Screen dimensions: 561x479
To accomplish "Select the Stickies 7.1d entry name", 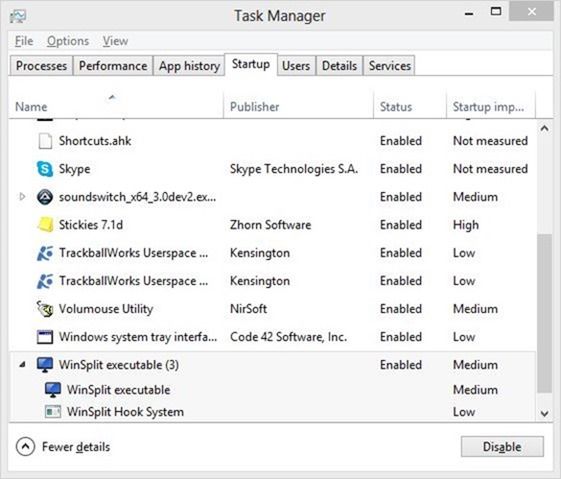I will (91, 225).
